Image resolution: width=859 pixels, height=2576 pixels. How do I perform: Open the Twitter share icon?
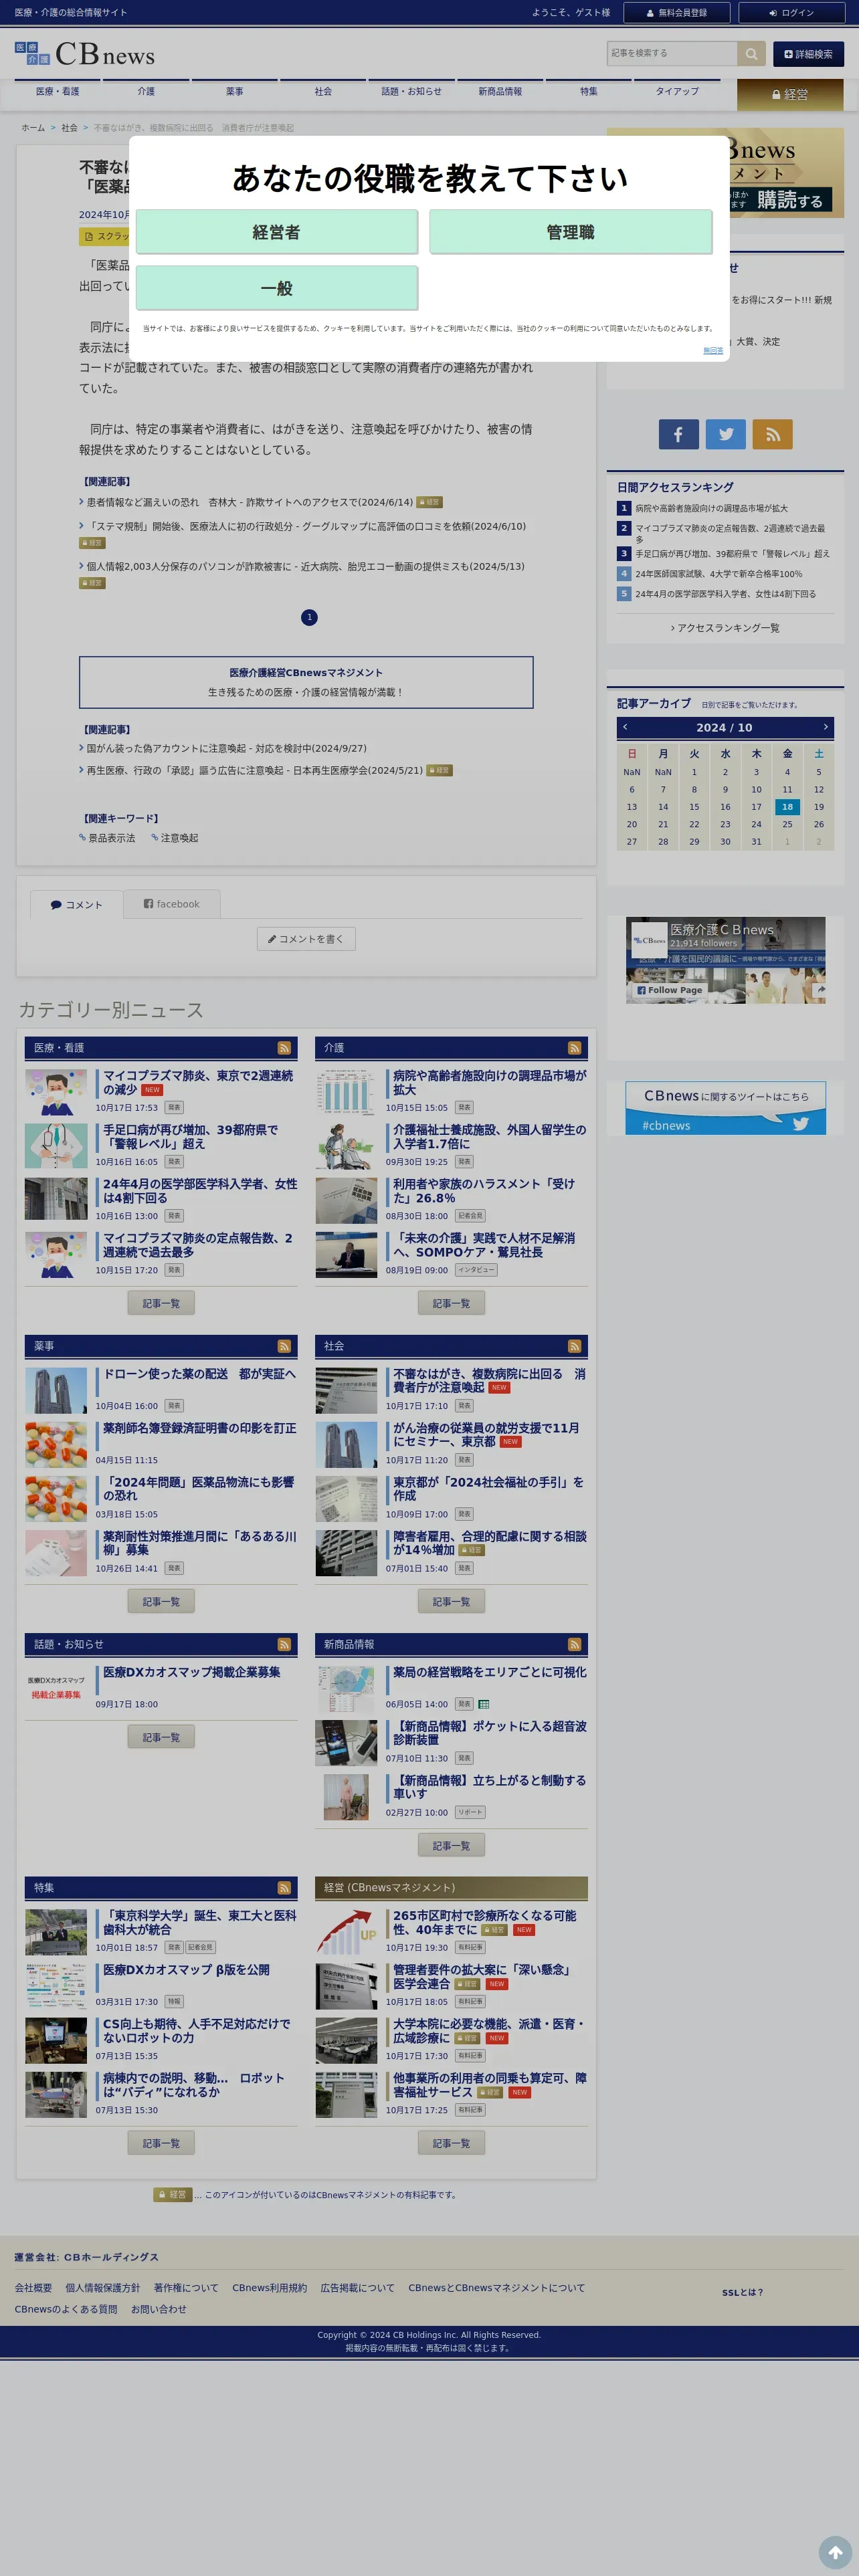click(726, 434)
